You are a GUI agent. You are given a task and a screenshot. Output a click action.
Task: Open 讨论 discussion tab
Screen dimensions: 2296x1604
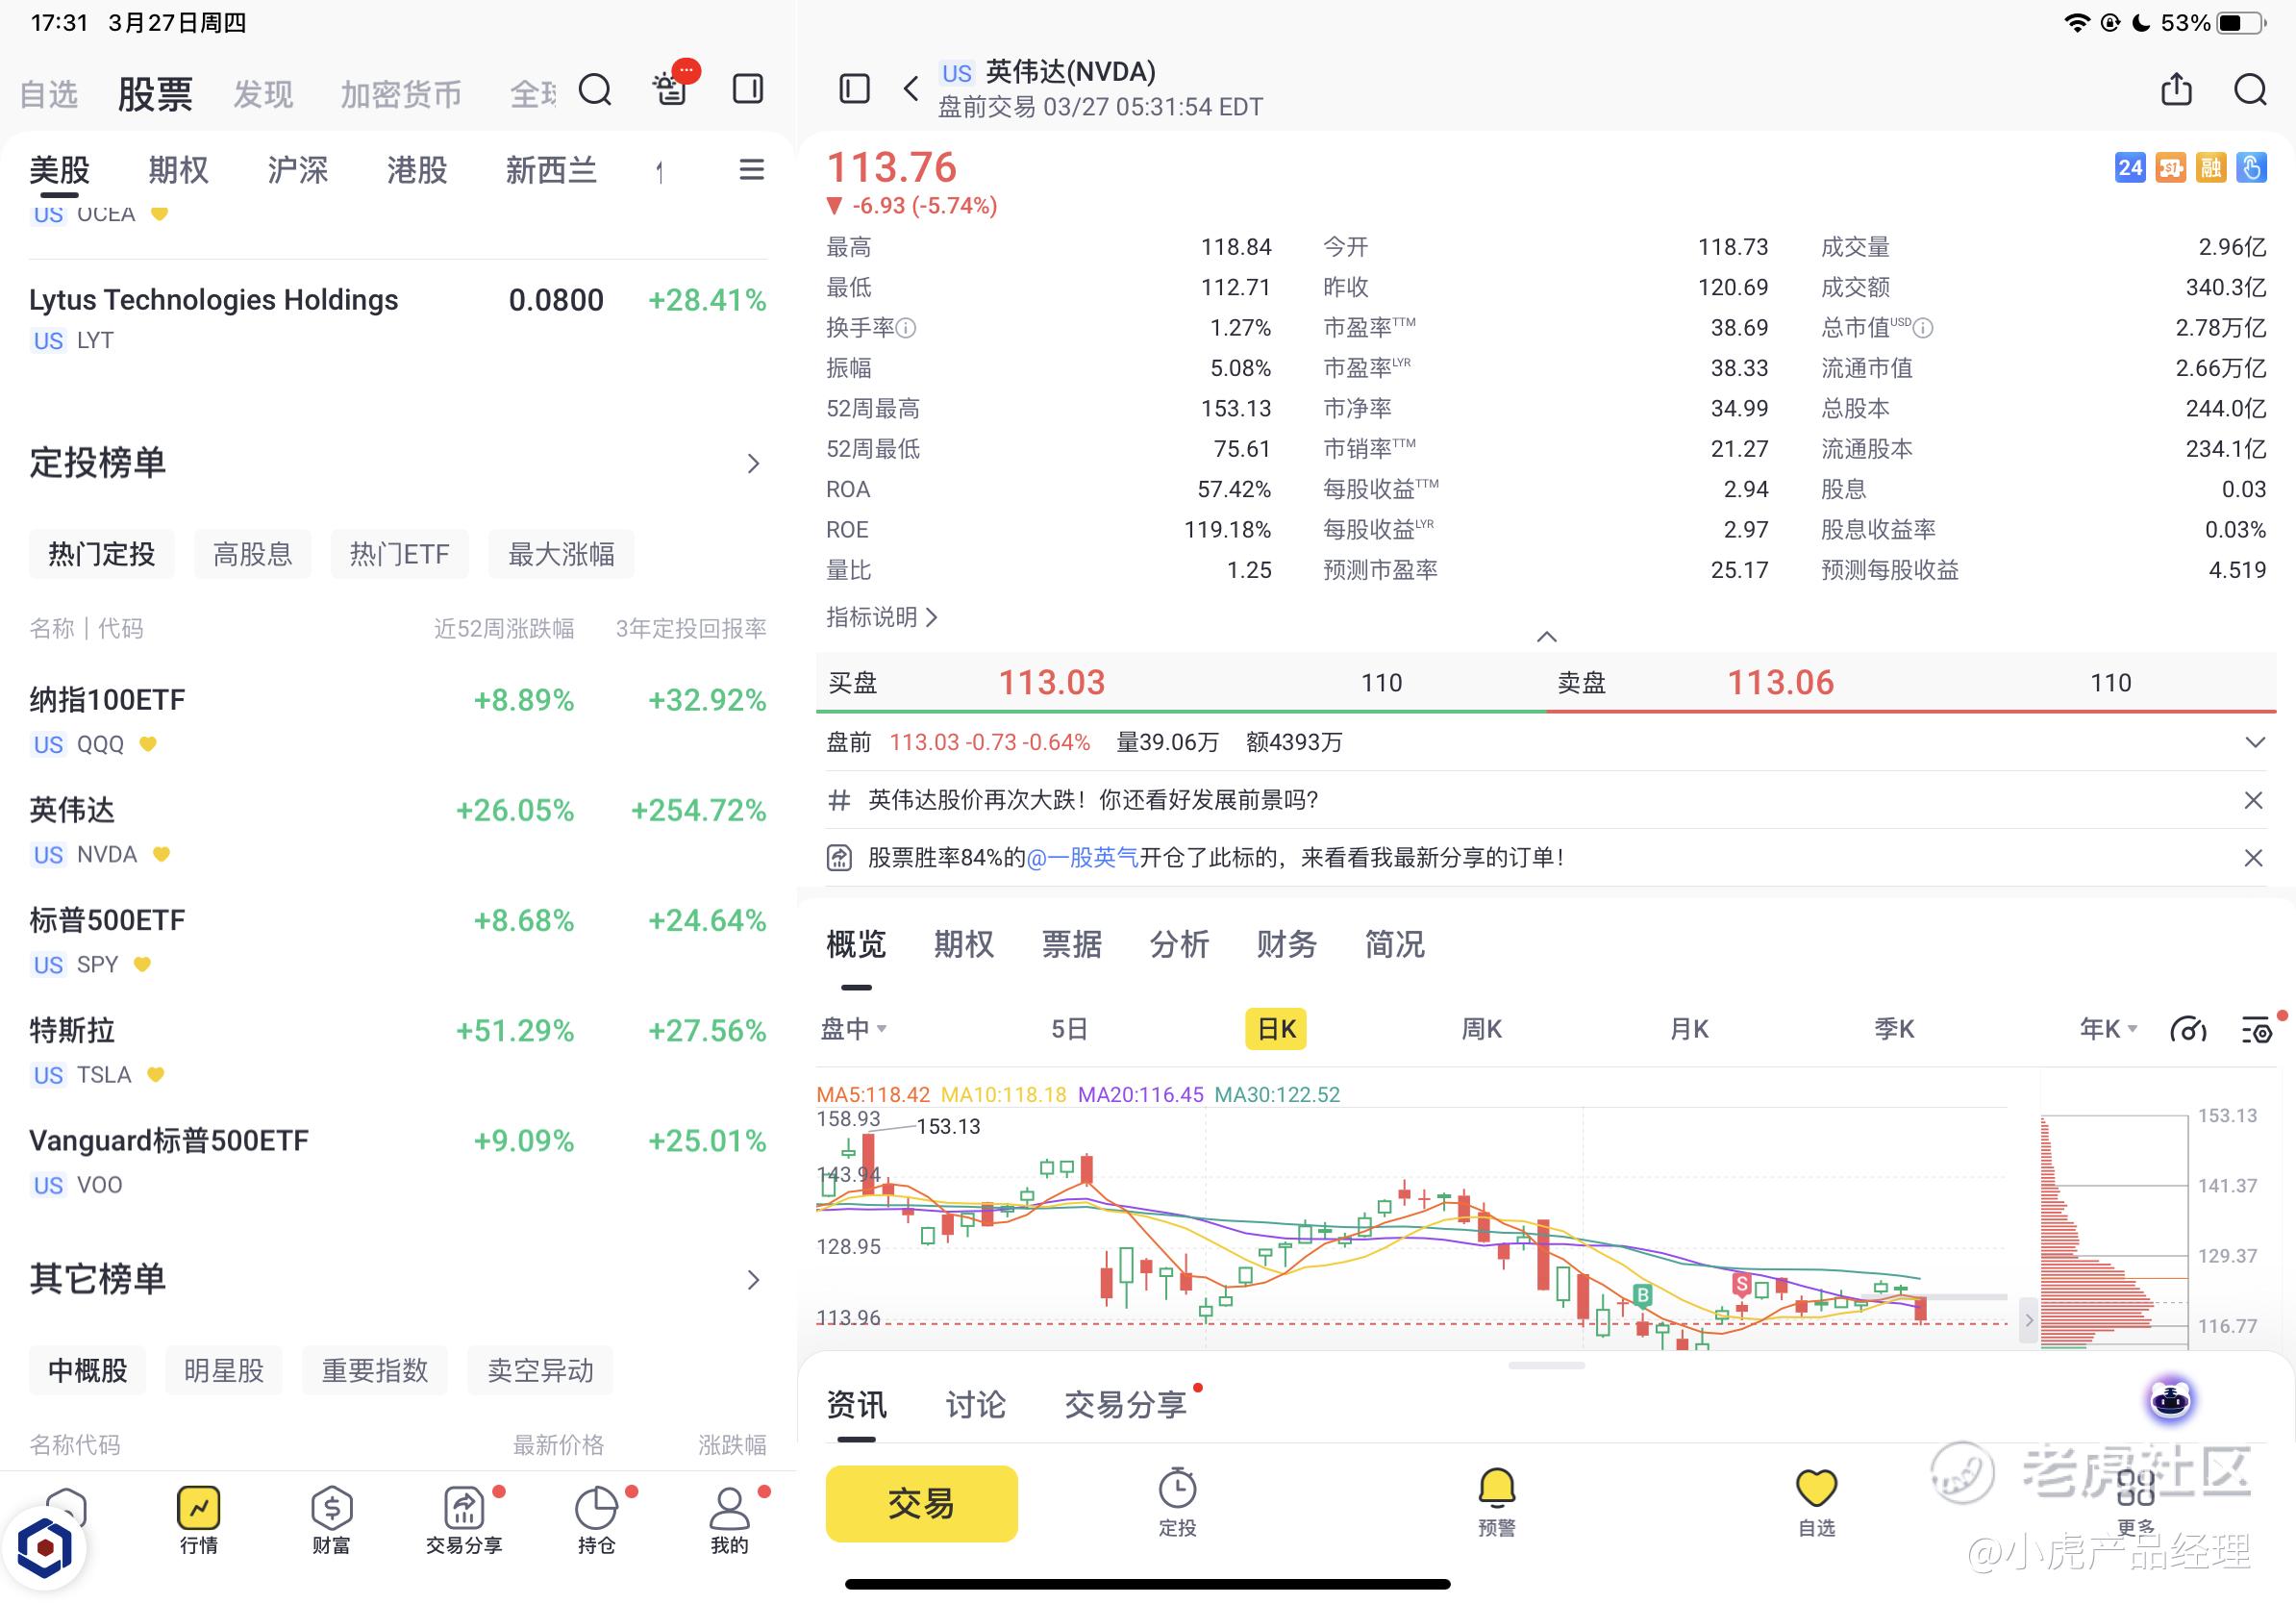976,1405
